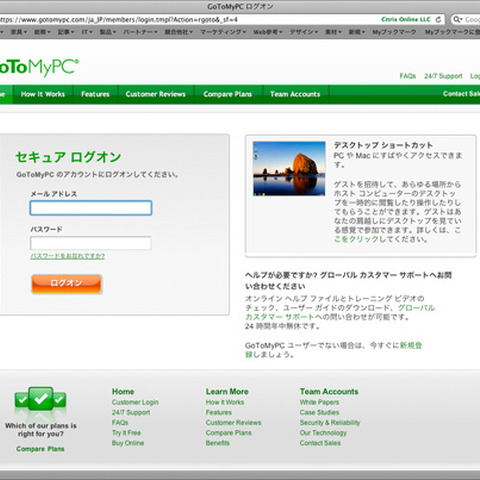The height and width of the screenshot is (480, 480).
Task: Select the Compare Plans nav tab
Action: 228,94
